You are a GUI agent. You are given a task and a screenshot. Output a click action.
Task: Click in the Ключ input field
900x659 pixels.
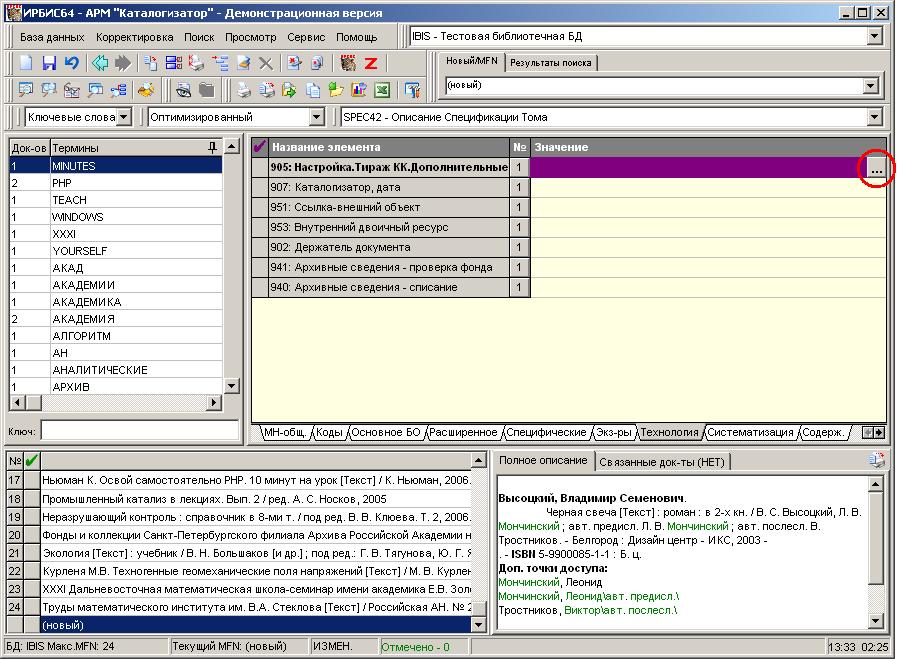[x=139, y=431]
